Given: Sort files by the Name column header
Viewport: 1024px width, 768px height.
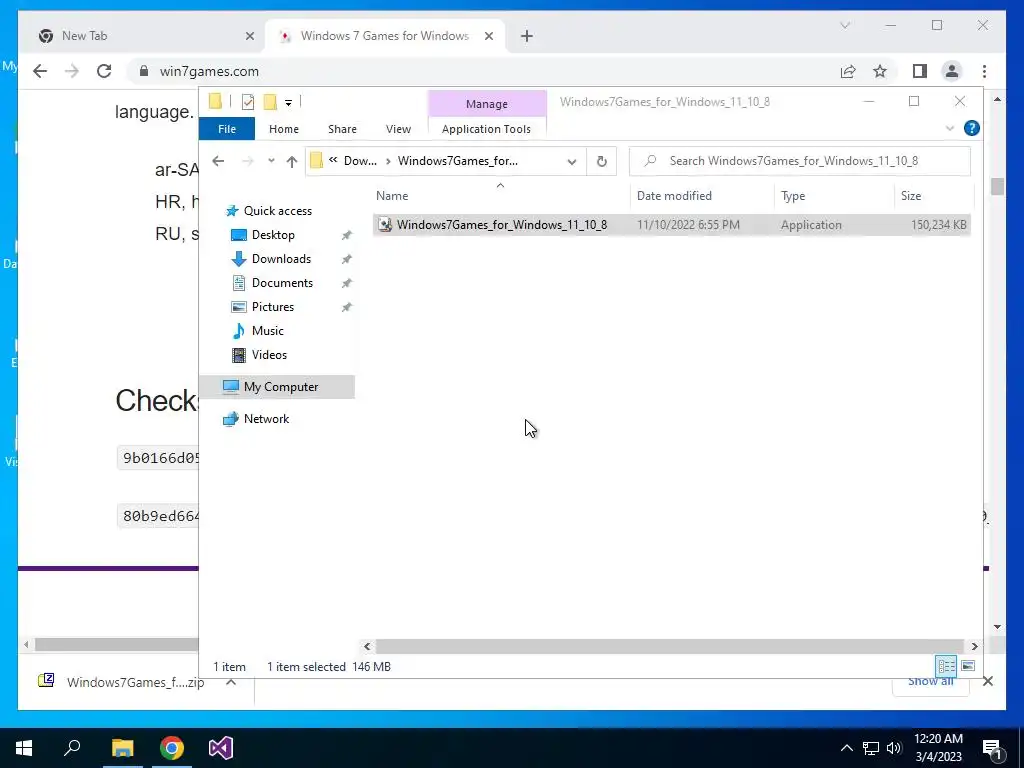Looking at the screenshot, I should click(392, 196).
